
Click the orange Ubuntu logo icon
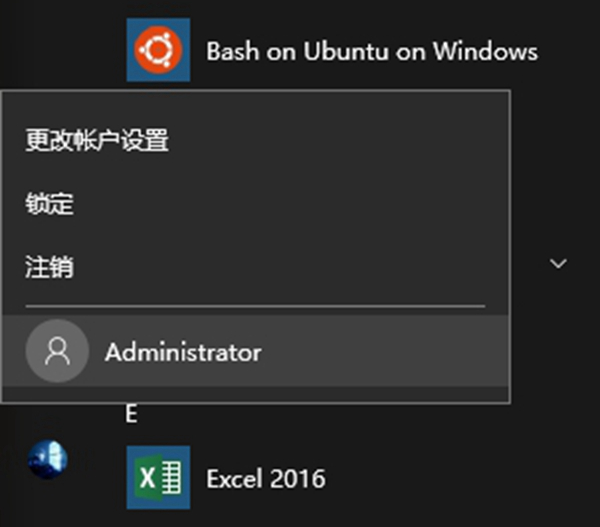pyautogui.click(x=158, y=50)
